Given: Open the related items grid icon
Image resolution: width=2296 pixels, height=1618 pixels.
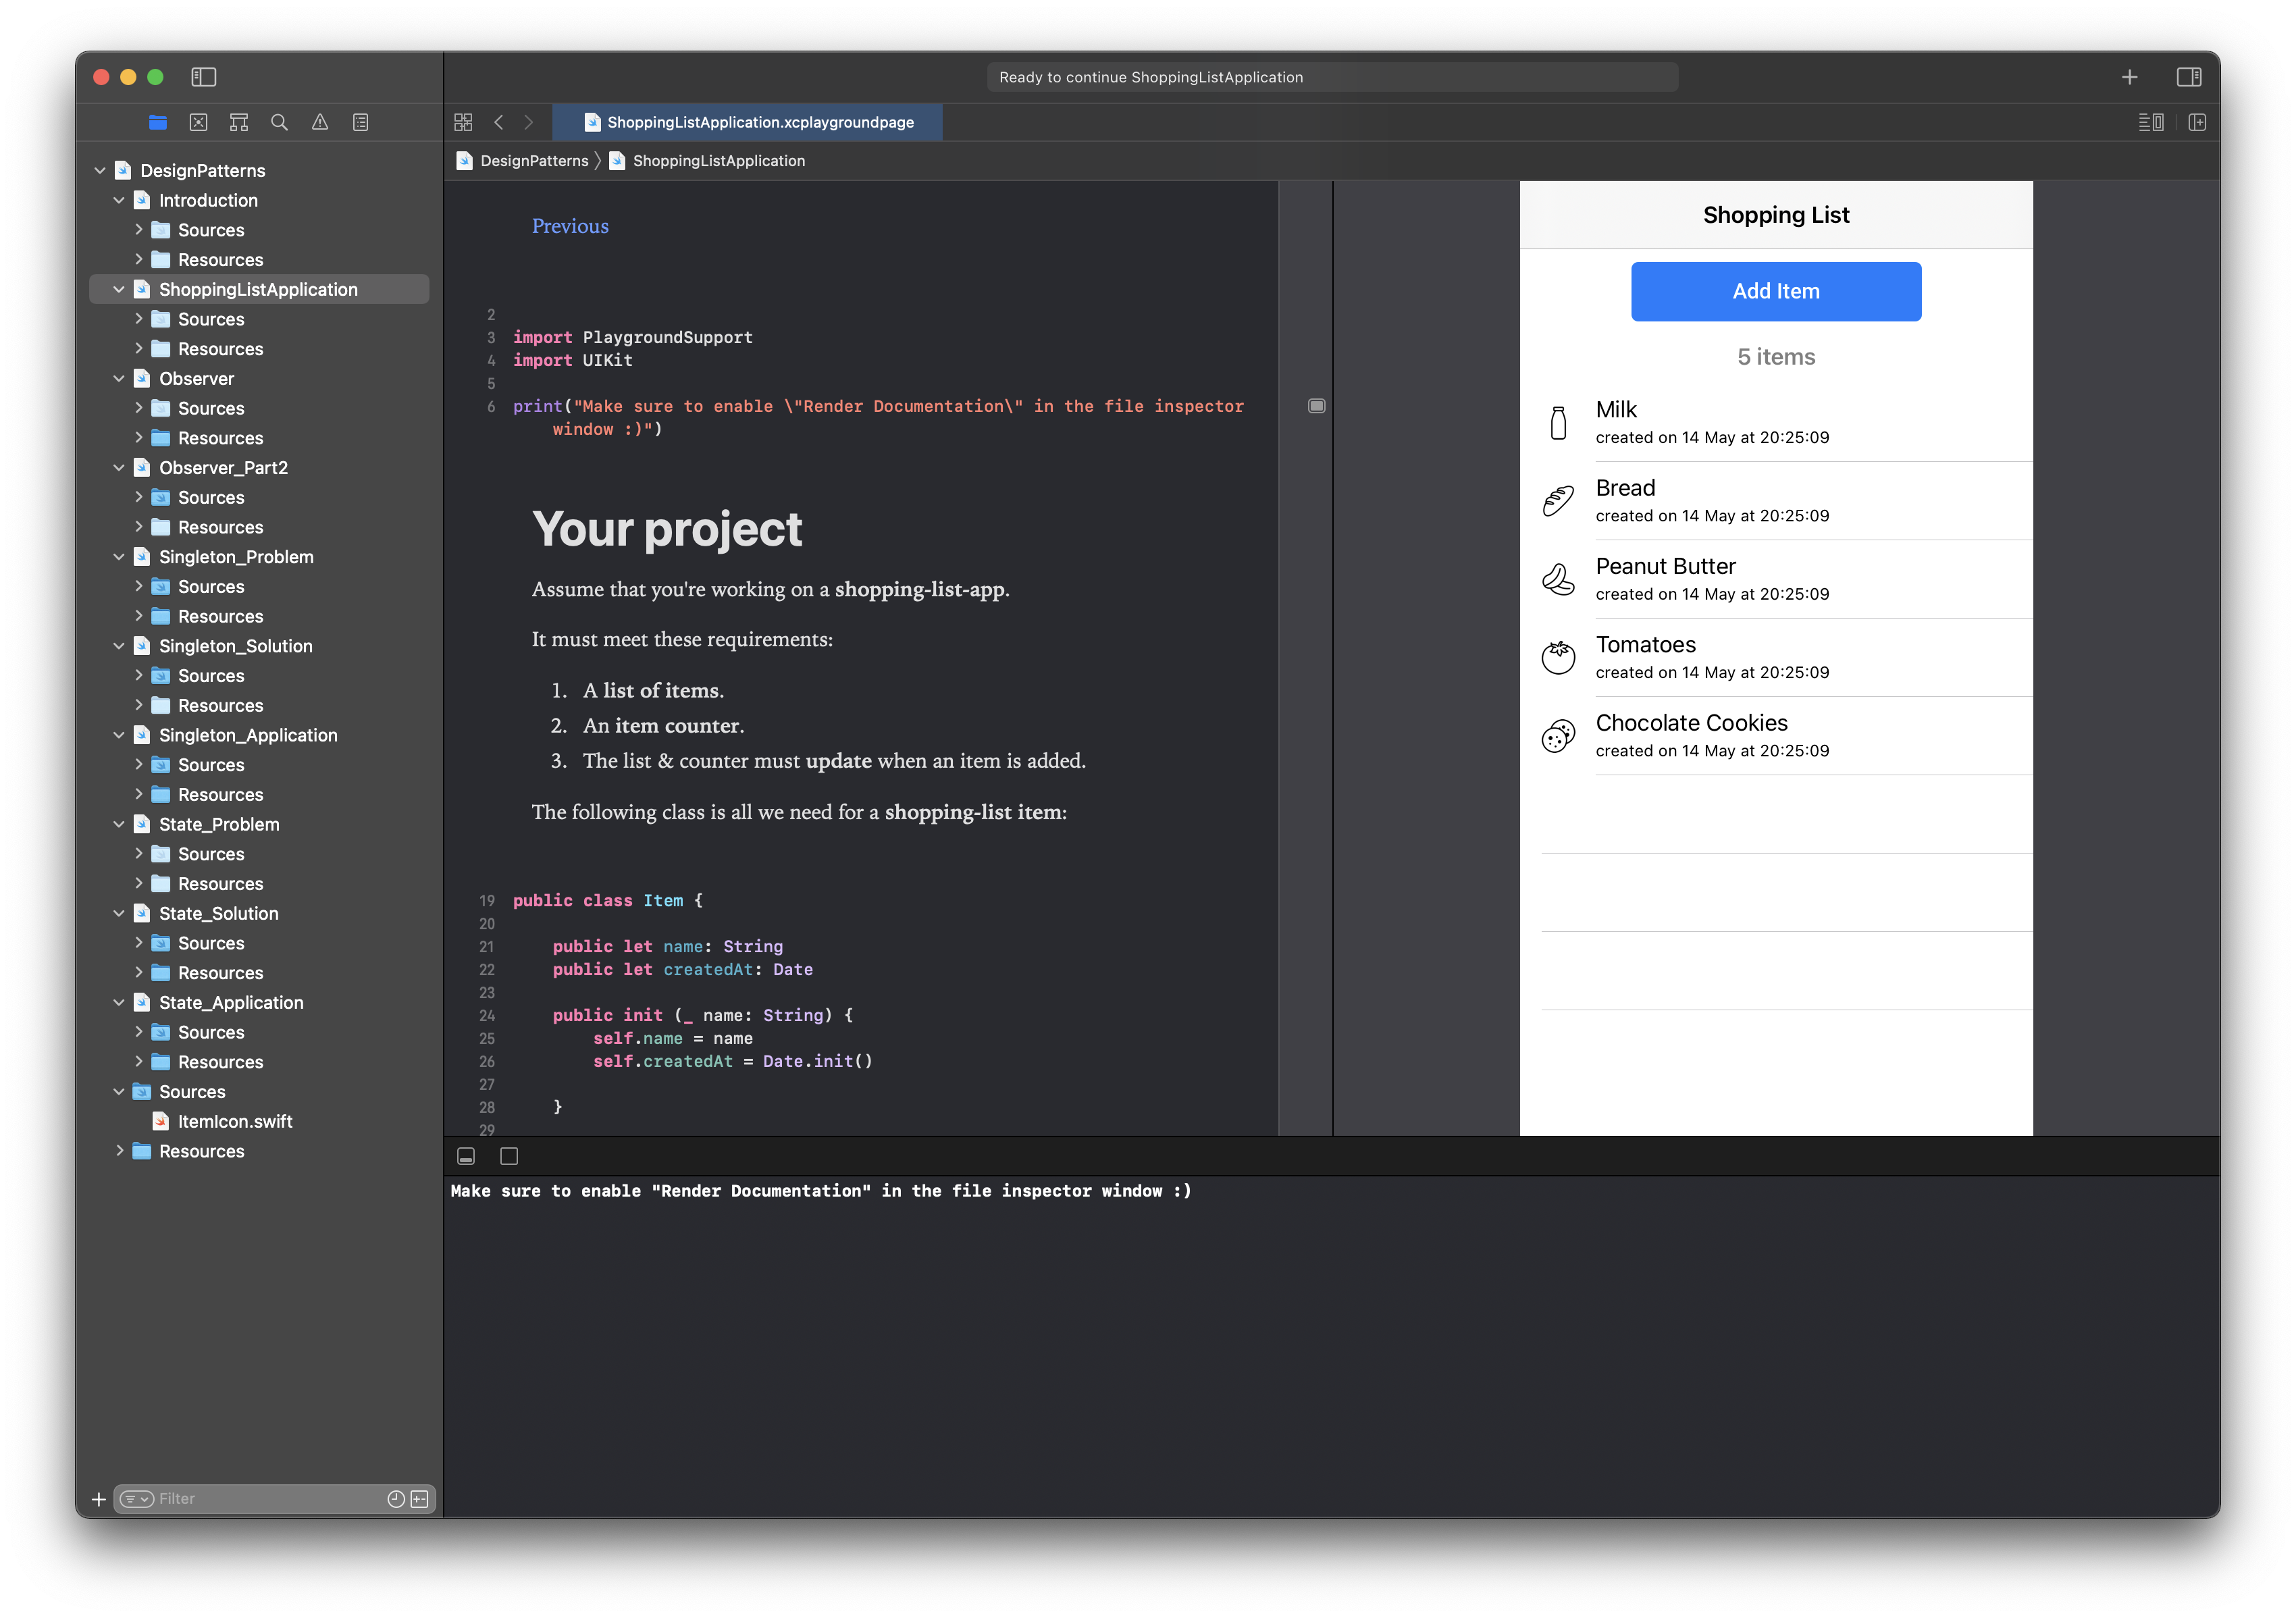Looking at the screenshot, I should click(x=463, y=122).
